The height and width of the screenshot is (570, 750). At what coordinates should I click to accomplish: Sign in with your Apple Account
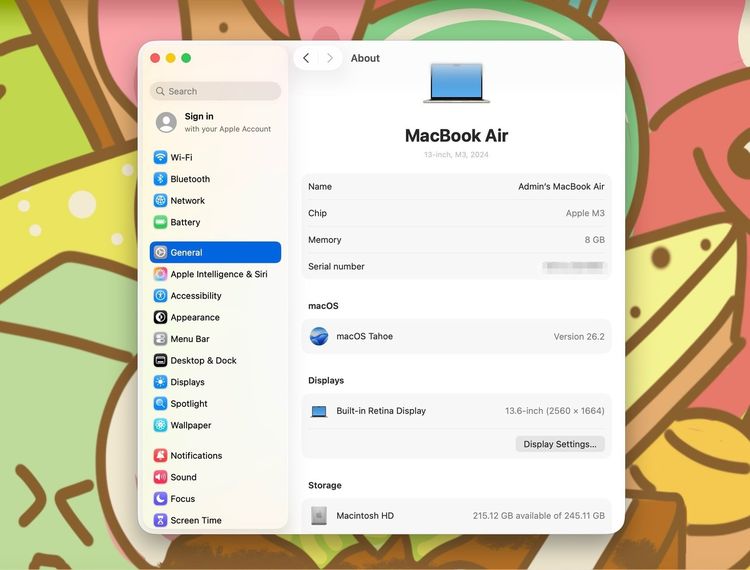tap(216, 122)
